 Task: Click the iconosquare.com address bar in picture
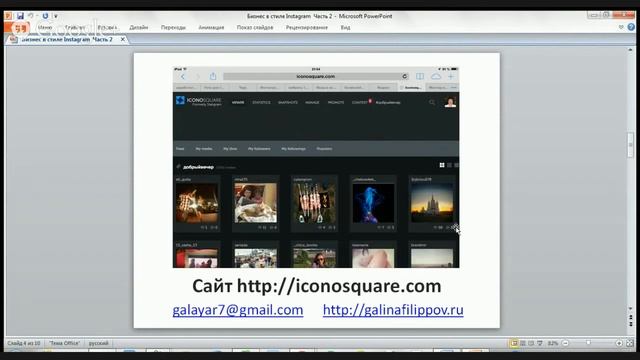316,76
